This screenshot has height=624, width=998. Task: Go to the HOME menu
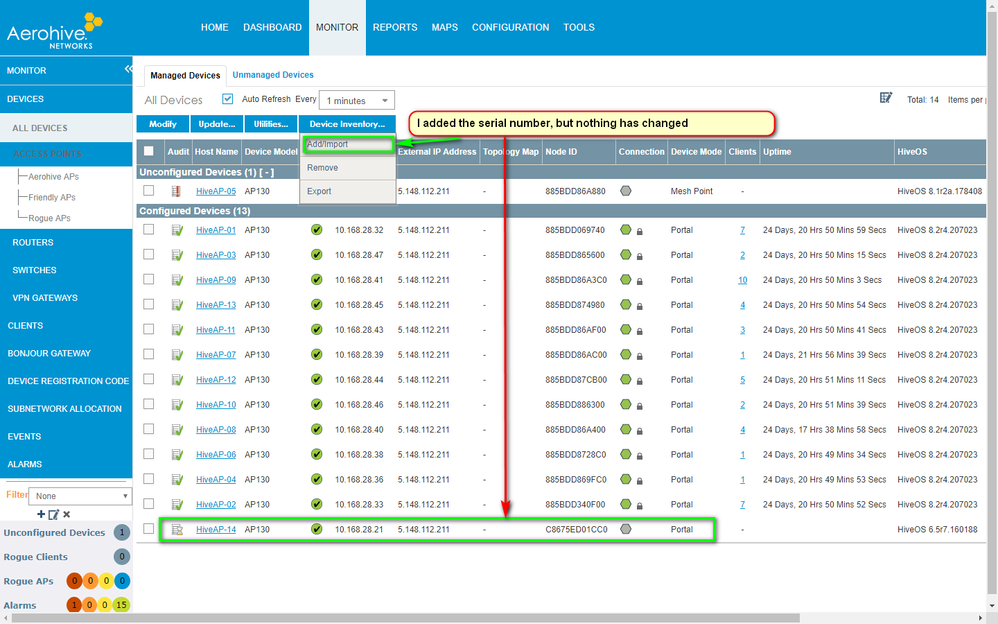point(214,27)
